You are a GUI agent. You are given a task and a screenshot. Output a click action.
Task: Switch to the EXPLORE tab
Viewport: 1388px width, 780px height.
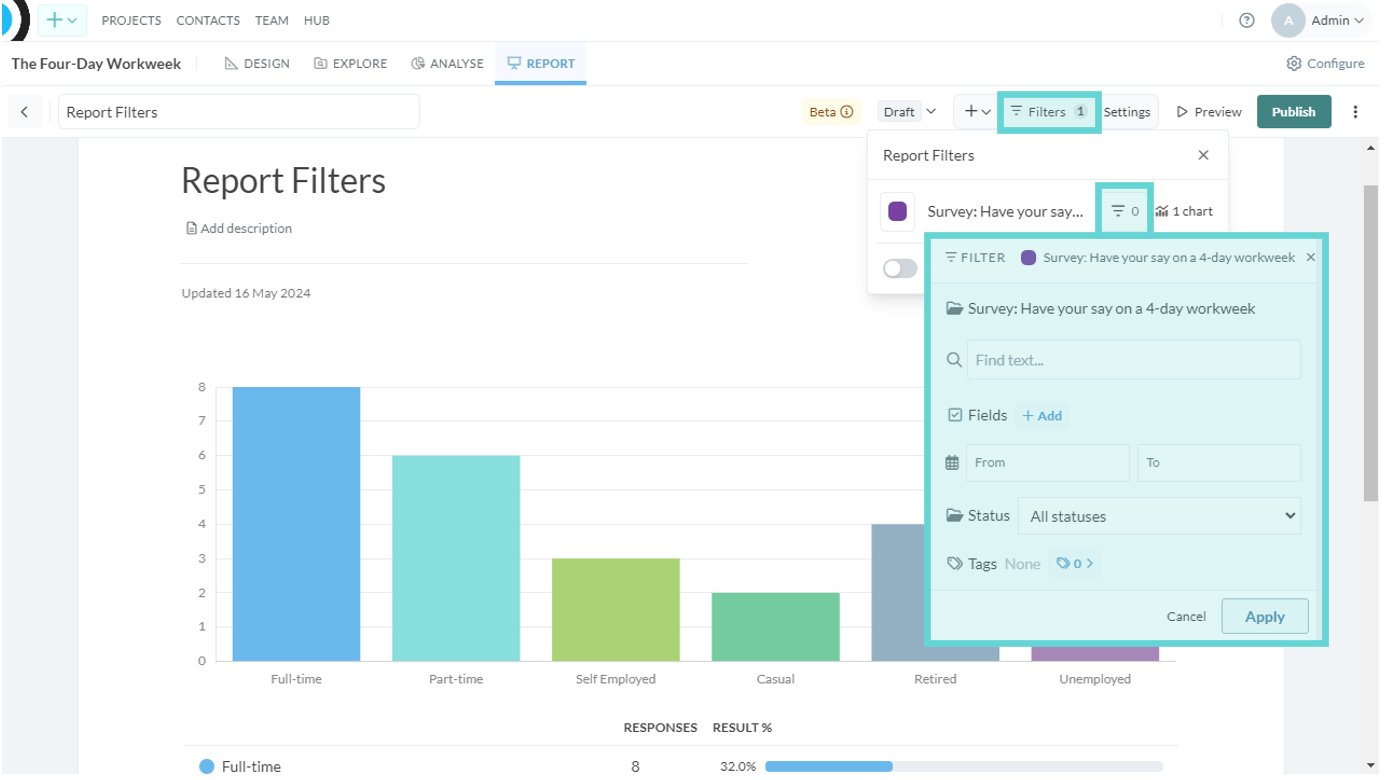(x=350, y=63)
